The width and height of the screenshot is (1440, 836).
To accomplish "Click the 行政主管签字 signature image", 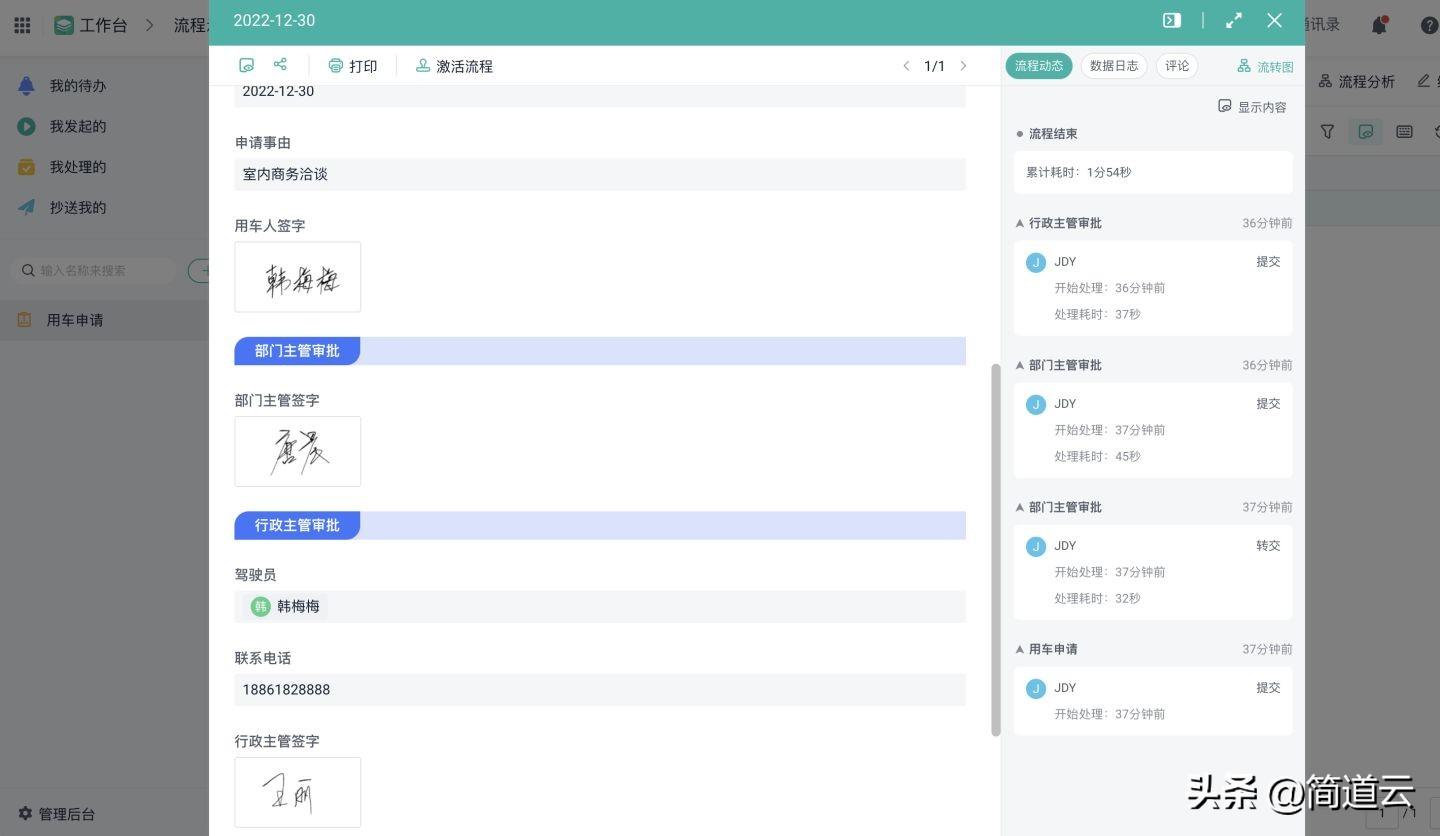I will pos(298,792).
